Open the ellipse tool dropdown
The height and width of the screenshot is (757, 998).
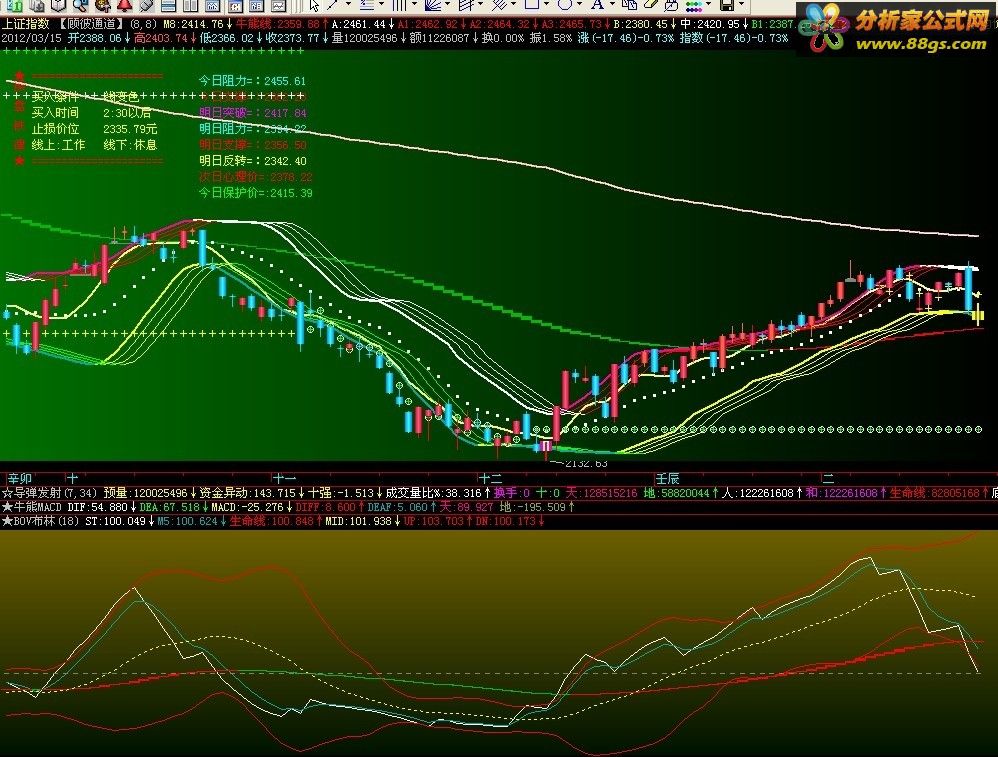coord(579,4)
